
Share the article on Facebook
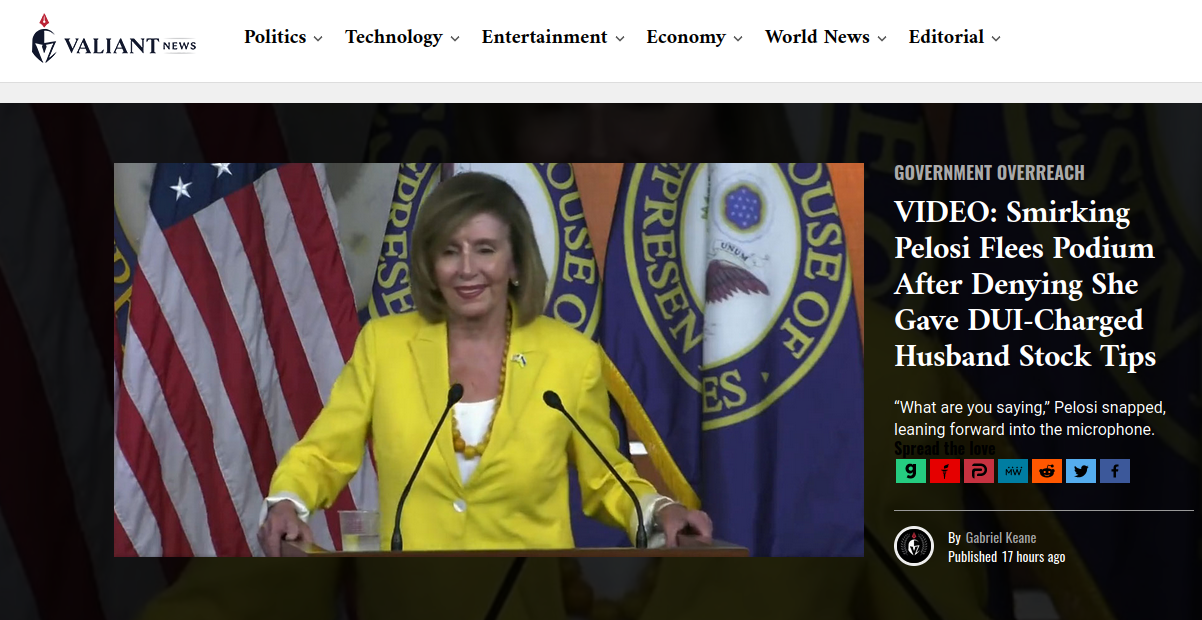tap(1115, 471)
